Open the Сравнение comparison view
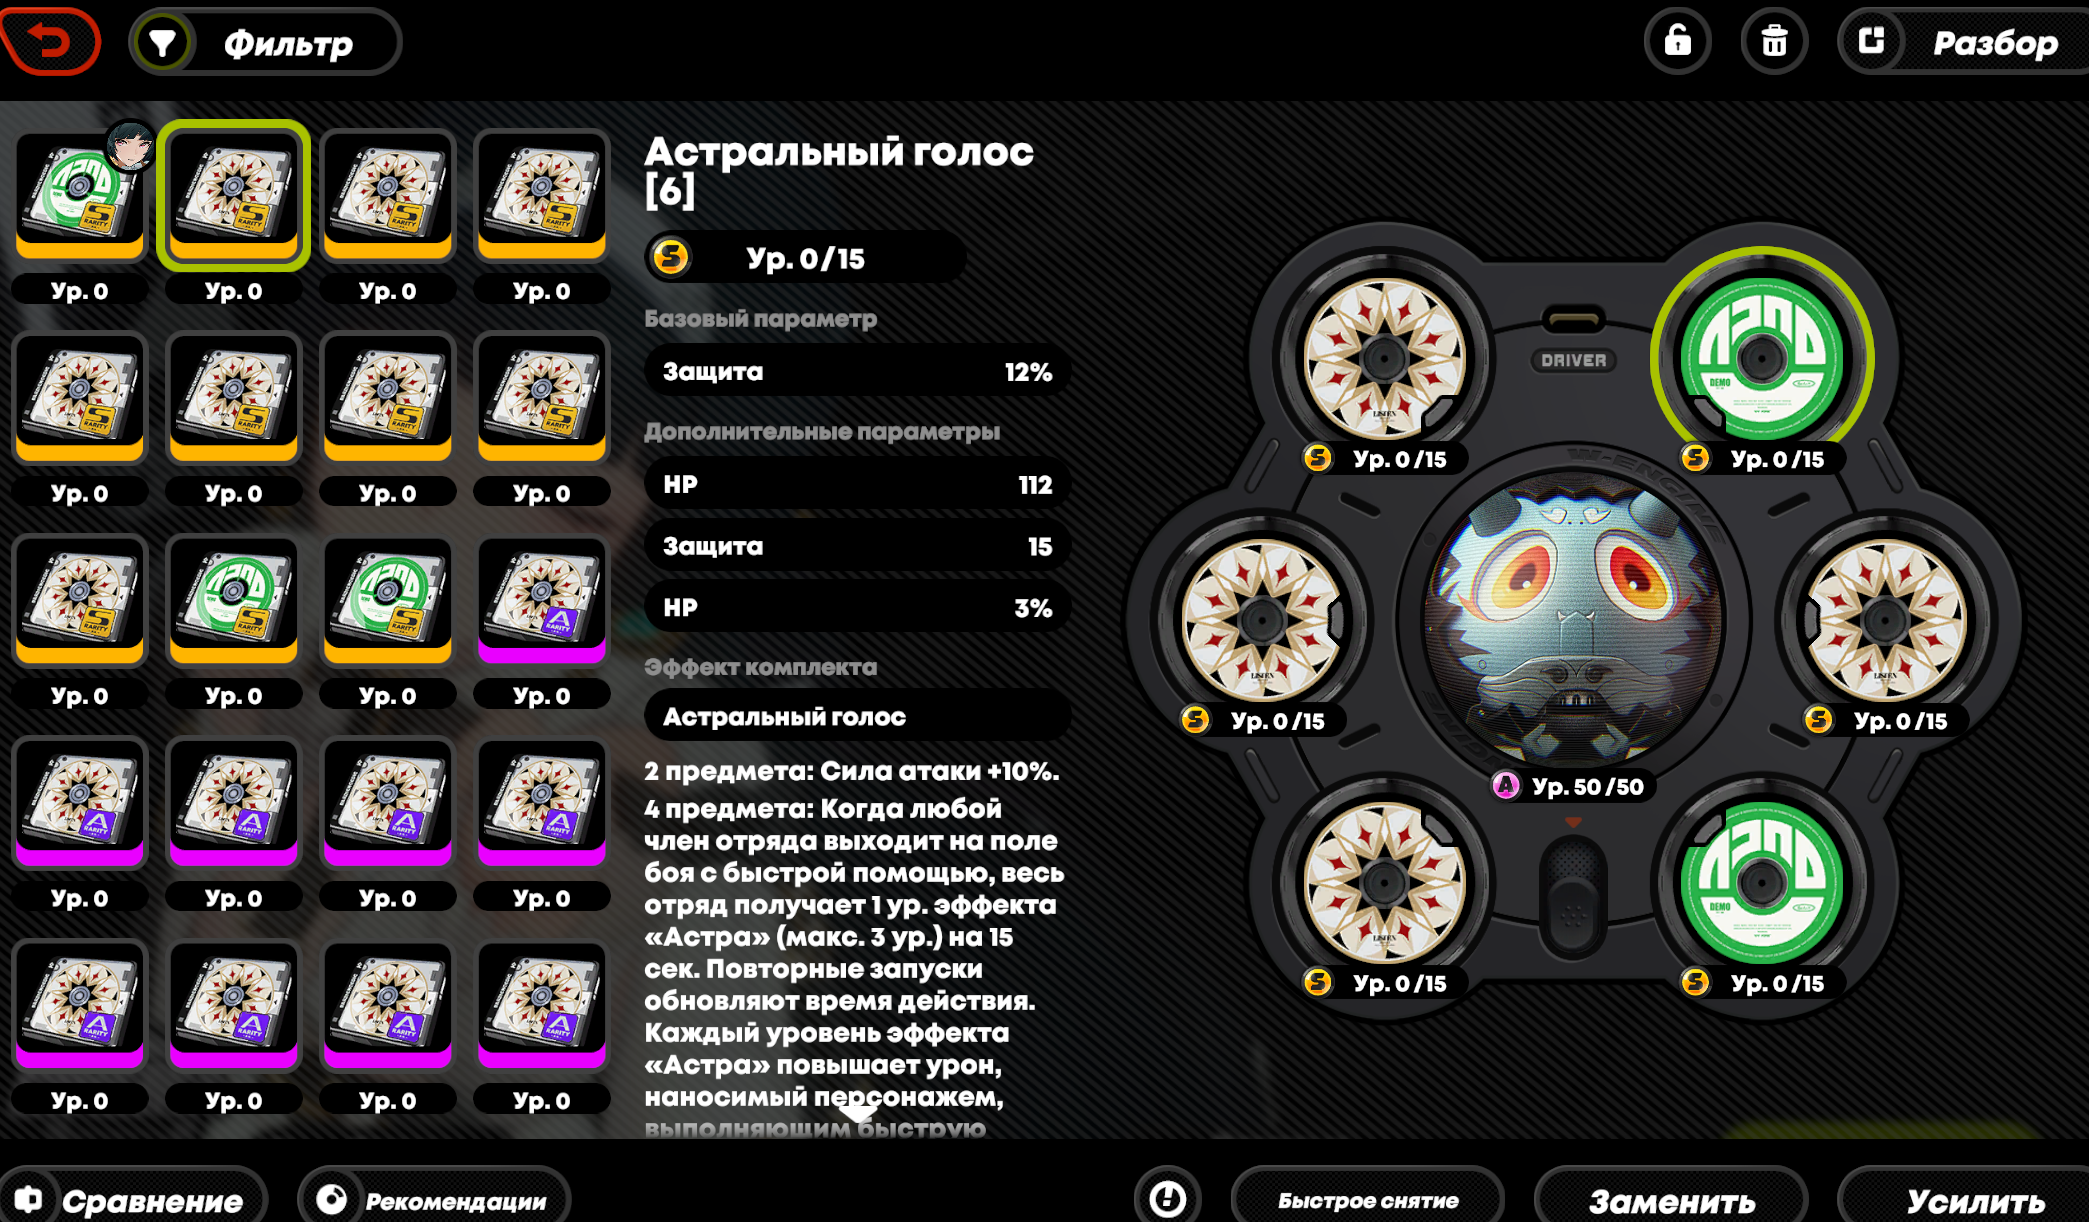 click(x=133, y=1199)
